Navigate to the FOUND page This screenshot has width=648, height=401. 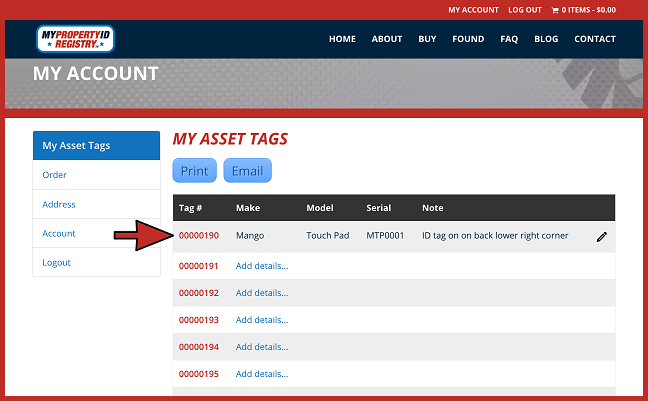[x=468, y=40]
